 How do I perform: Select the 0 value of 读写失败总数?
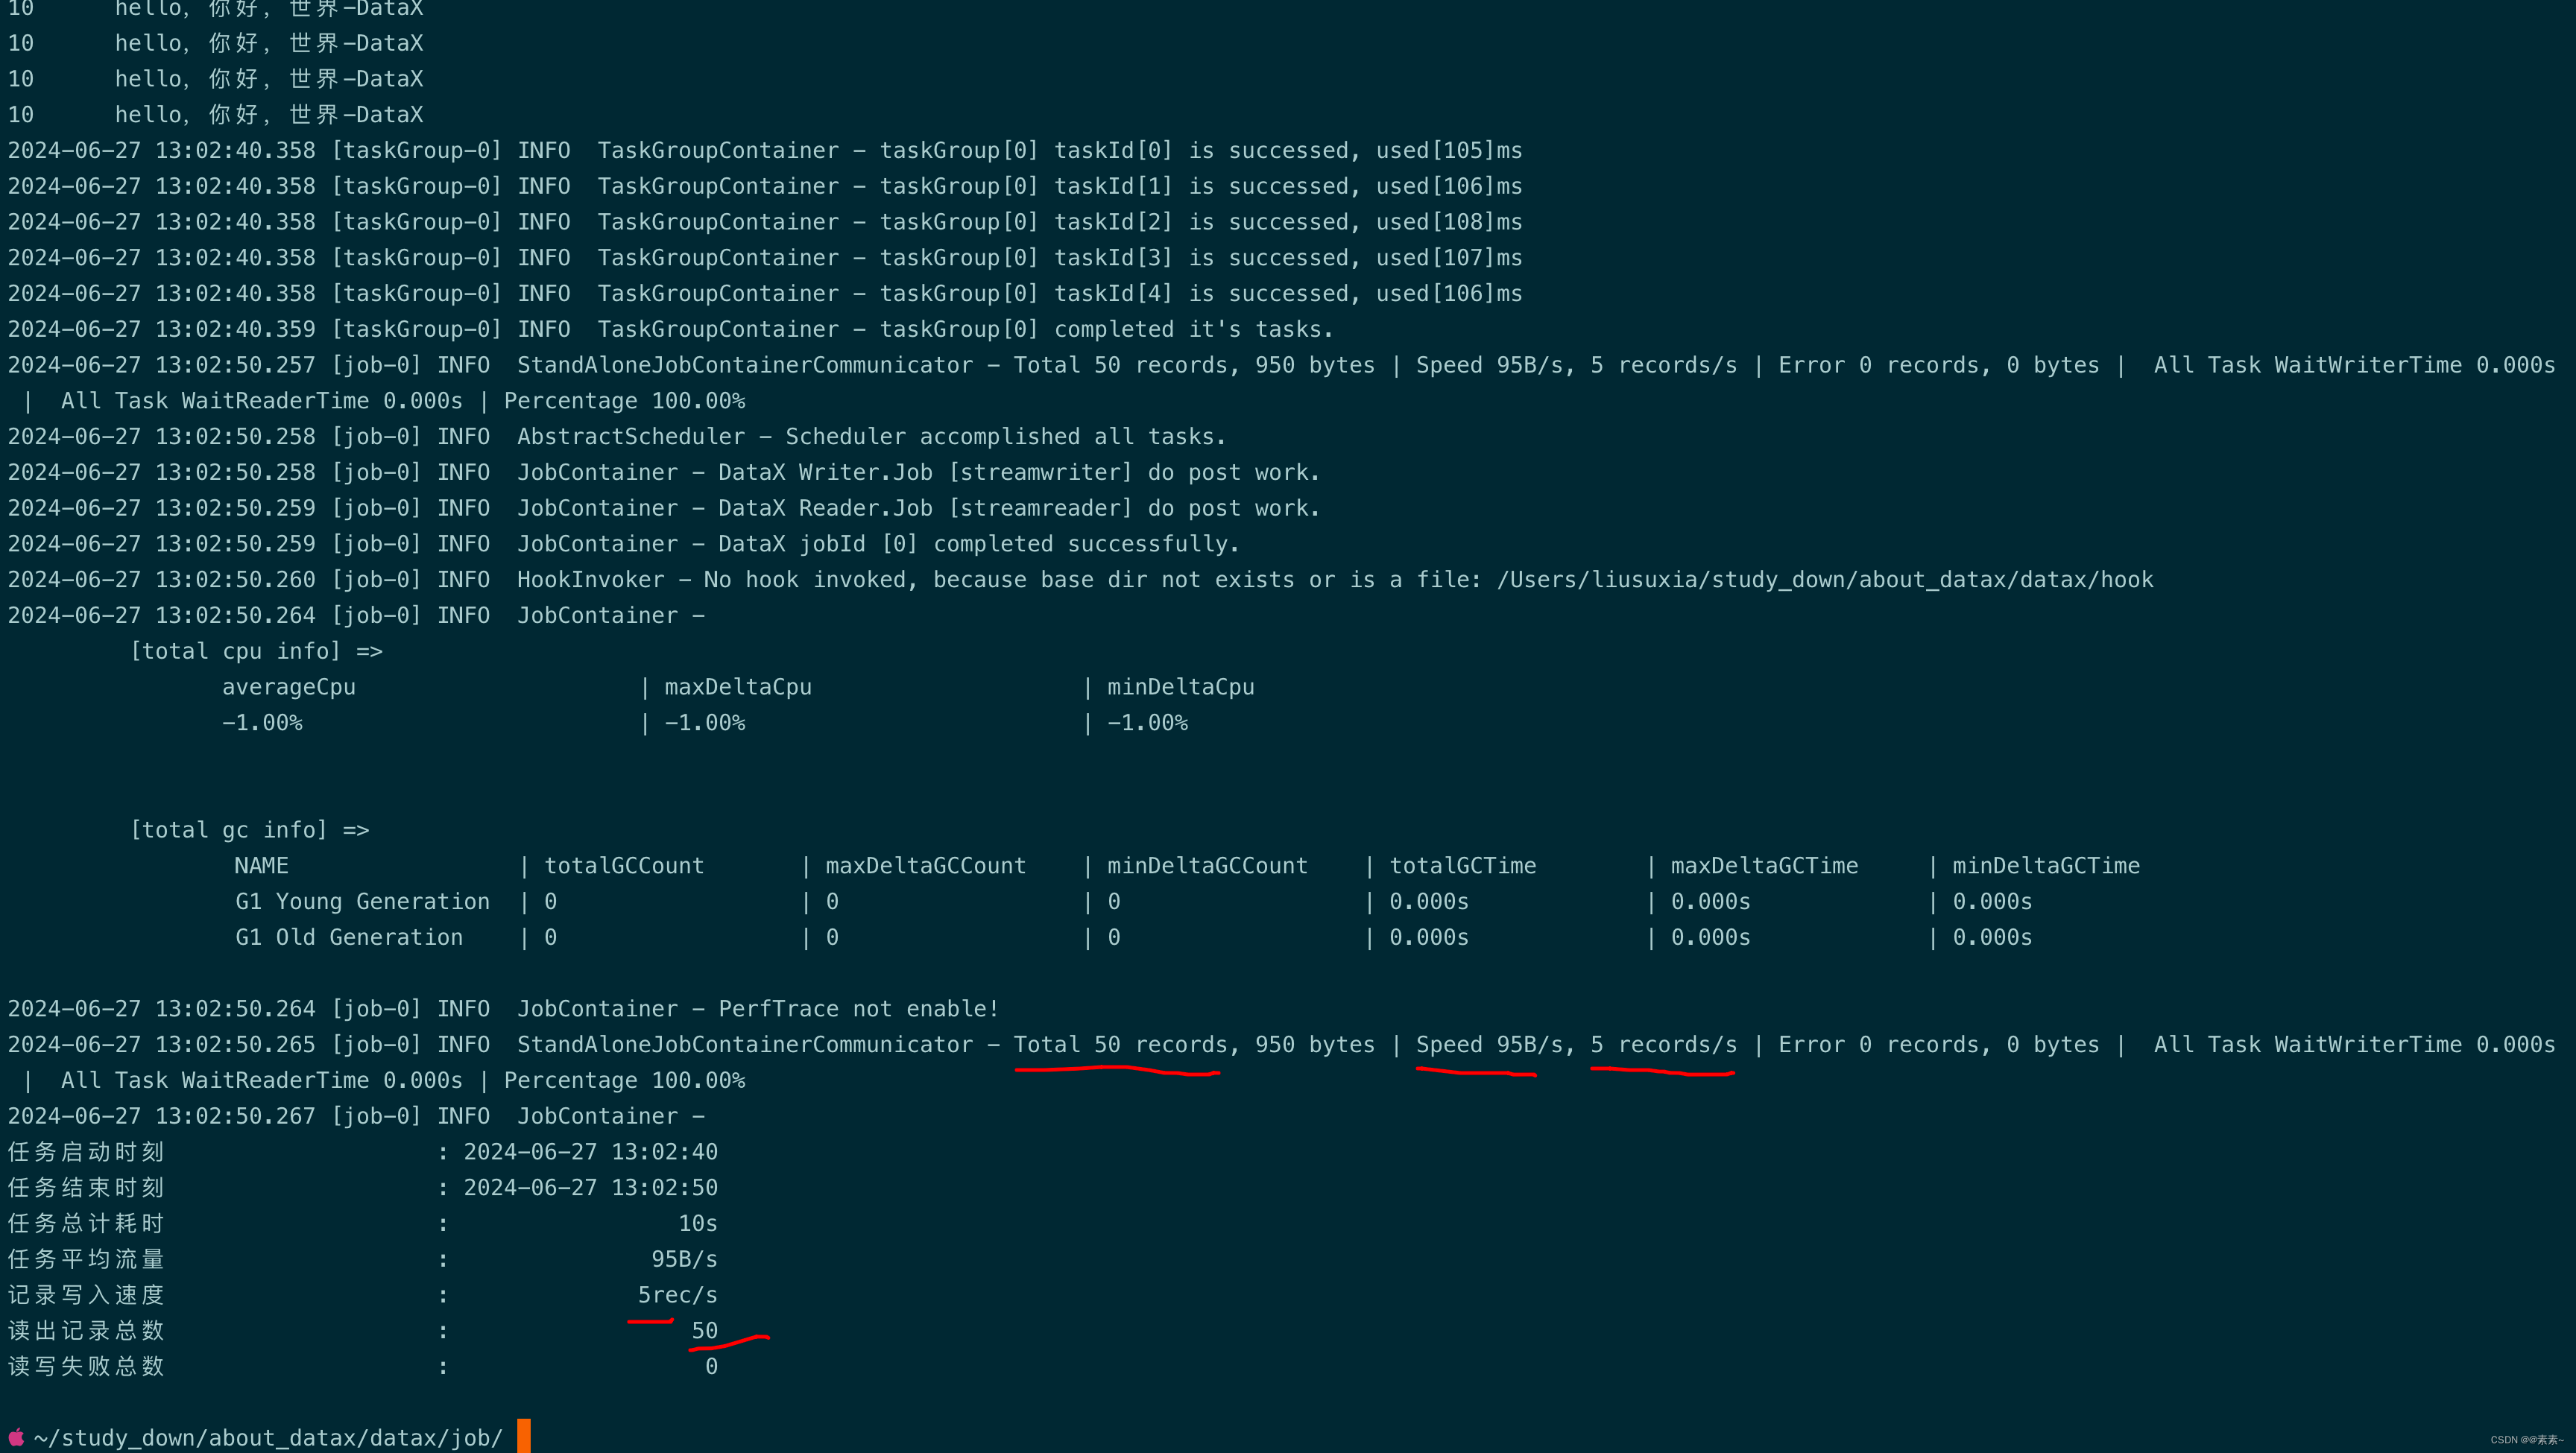(x=711, y=1367)
